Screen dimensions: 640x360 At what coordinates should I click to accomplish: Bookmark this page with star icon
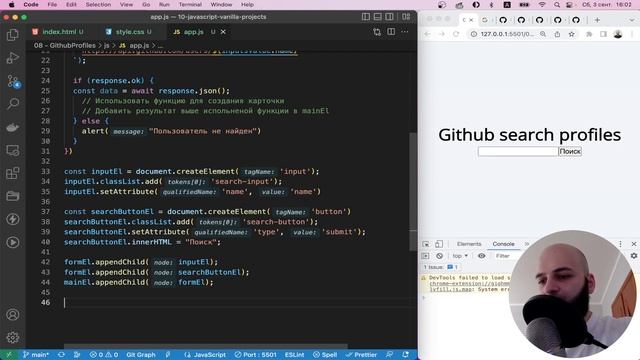pyautogui.click(x=571, y=34)
